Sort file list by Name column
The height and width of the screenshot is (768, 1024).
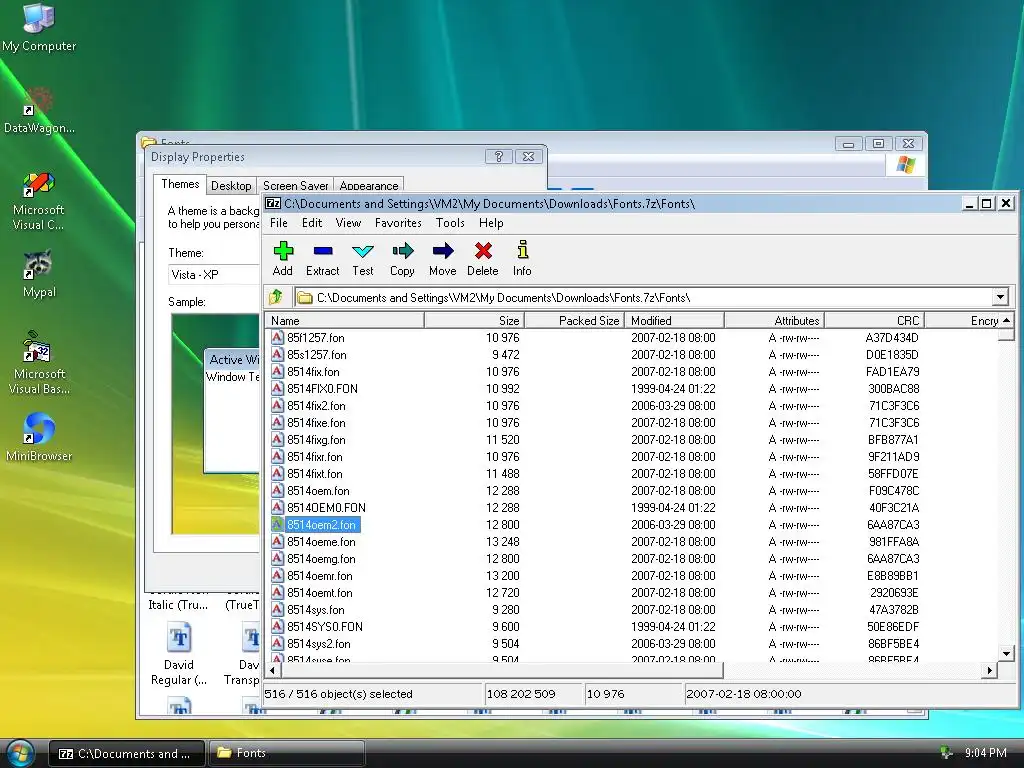[x=345, y=321]
